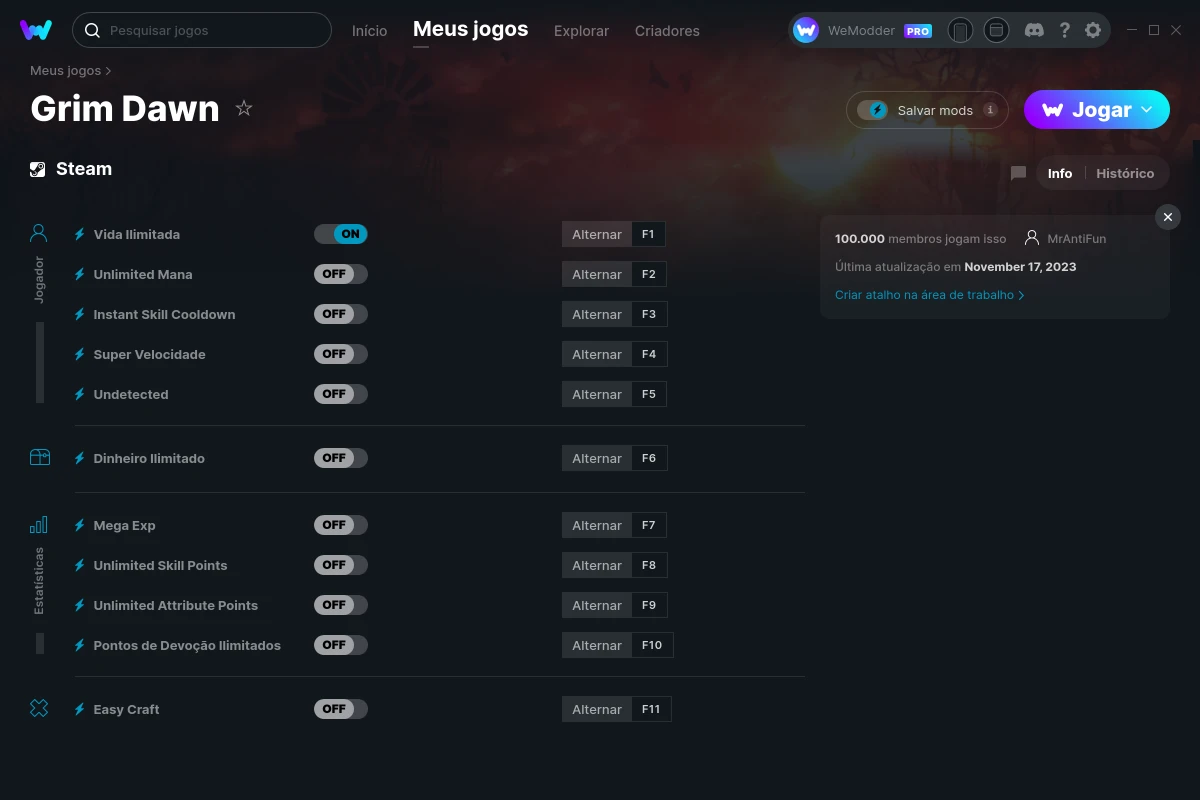Click the F10 hotkey box

[x=652, y=645]
